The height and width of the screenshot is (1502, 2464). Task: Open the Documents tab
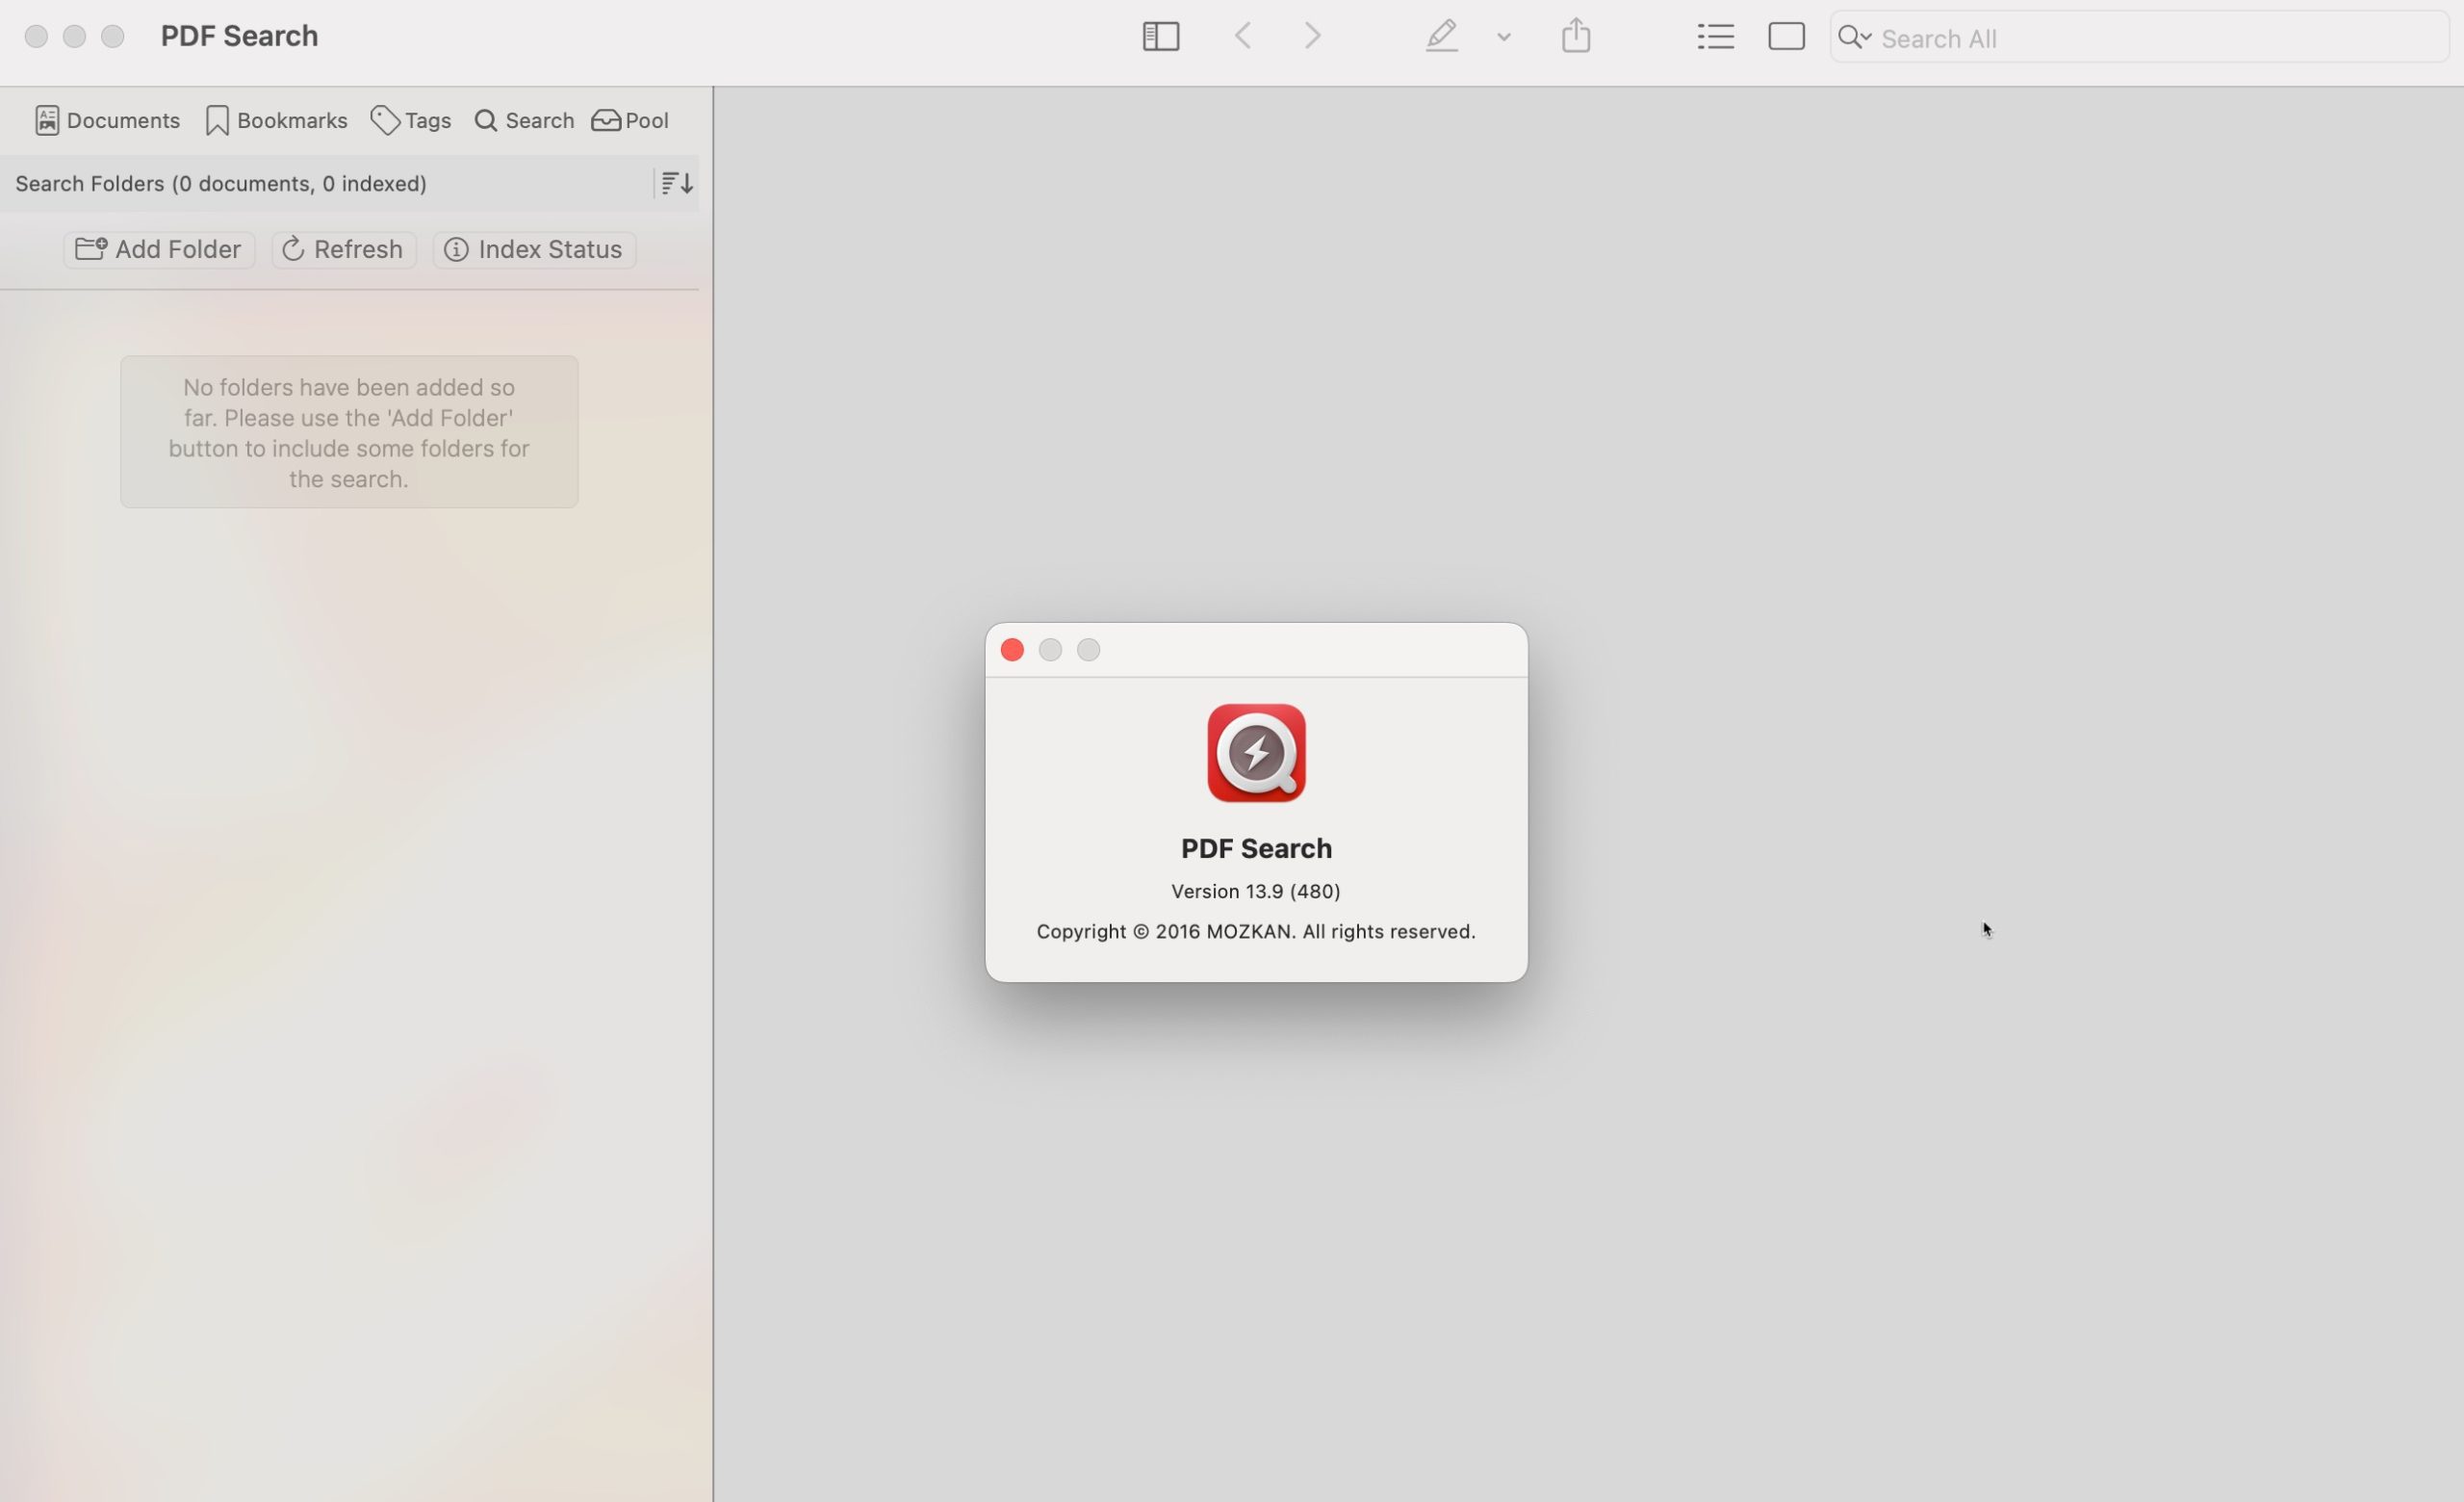coord(107,121)
